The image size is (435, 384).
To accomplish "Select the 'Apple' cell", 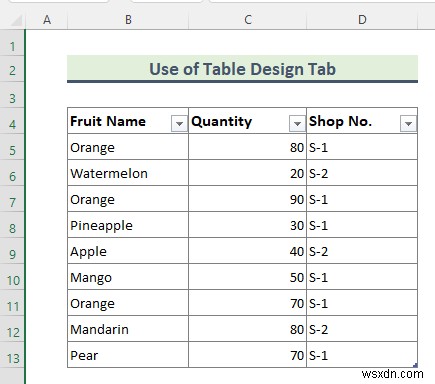I will pos(128,251).
